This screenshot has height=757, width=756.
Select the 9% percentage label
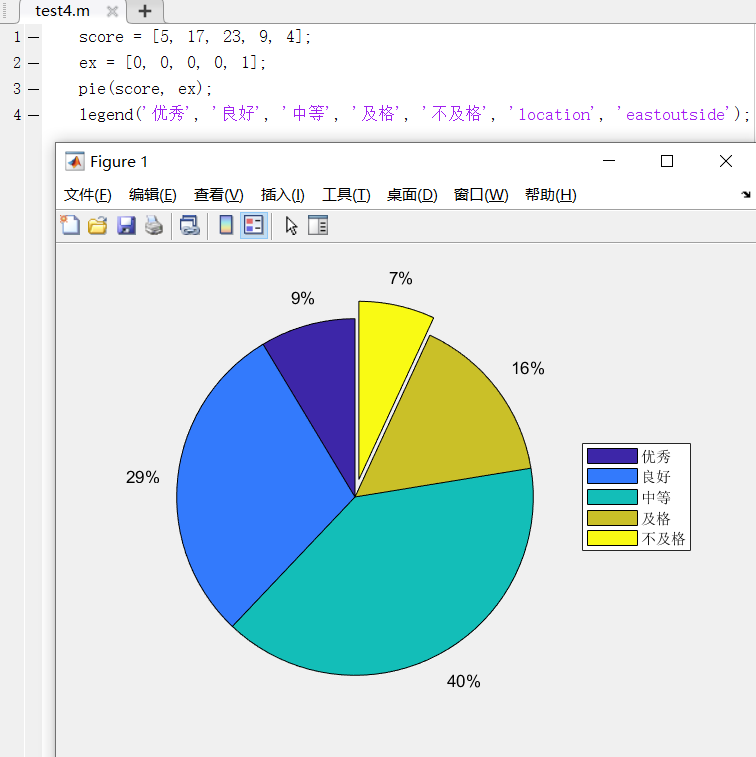pyautogui.click(x=303, y=298)
